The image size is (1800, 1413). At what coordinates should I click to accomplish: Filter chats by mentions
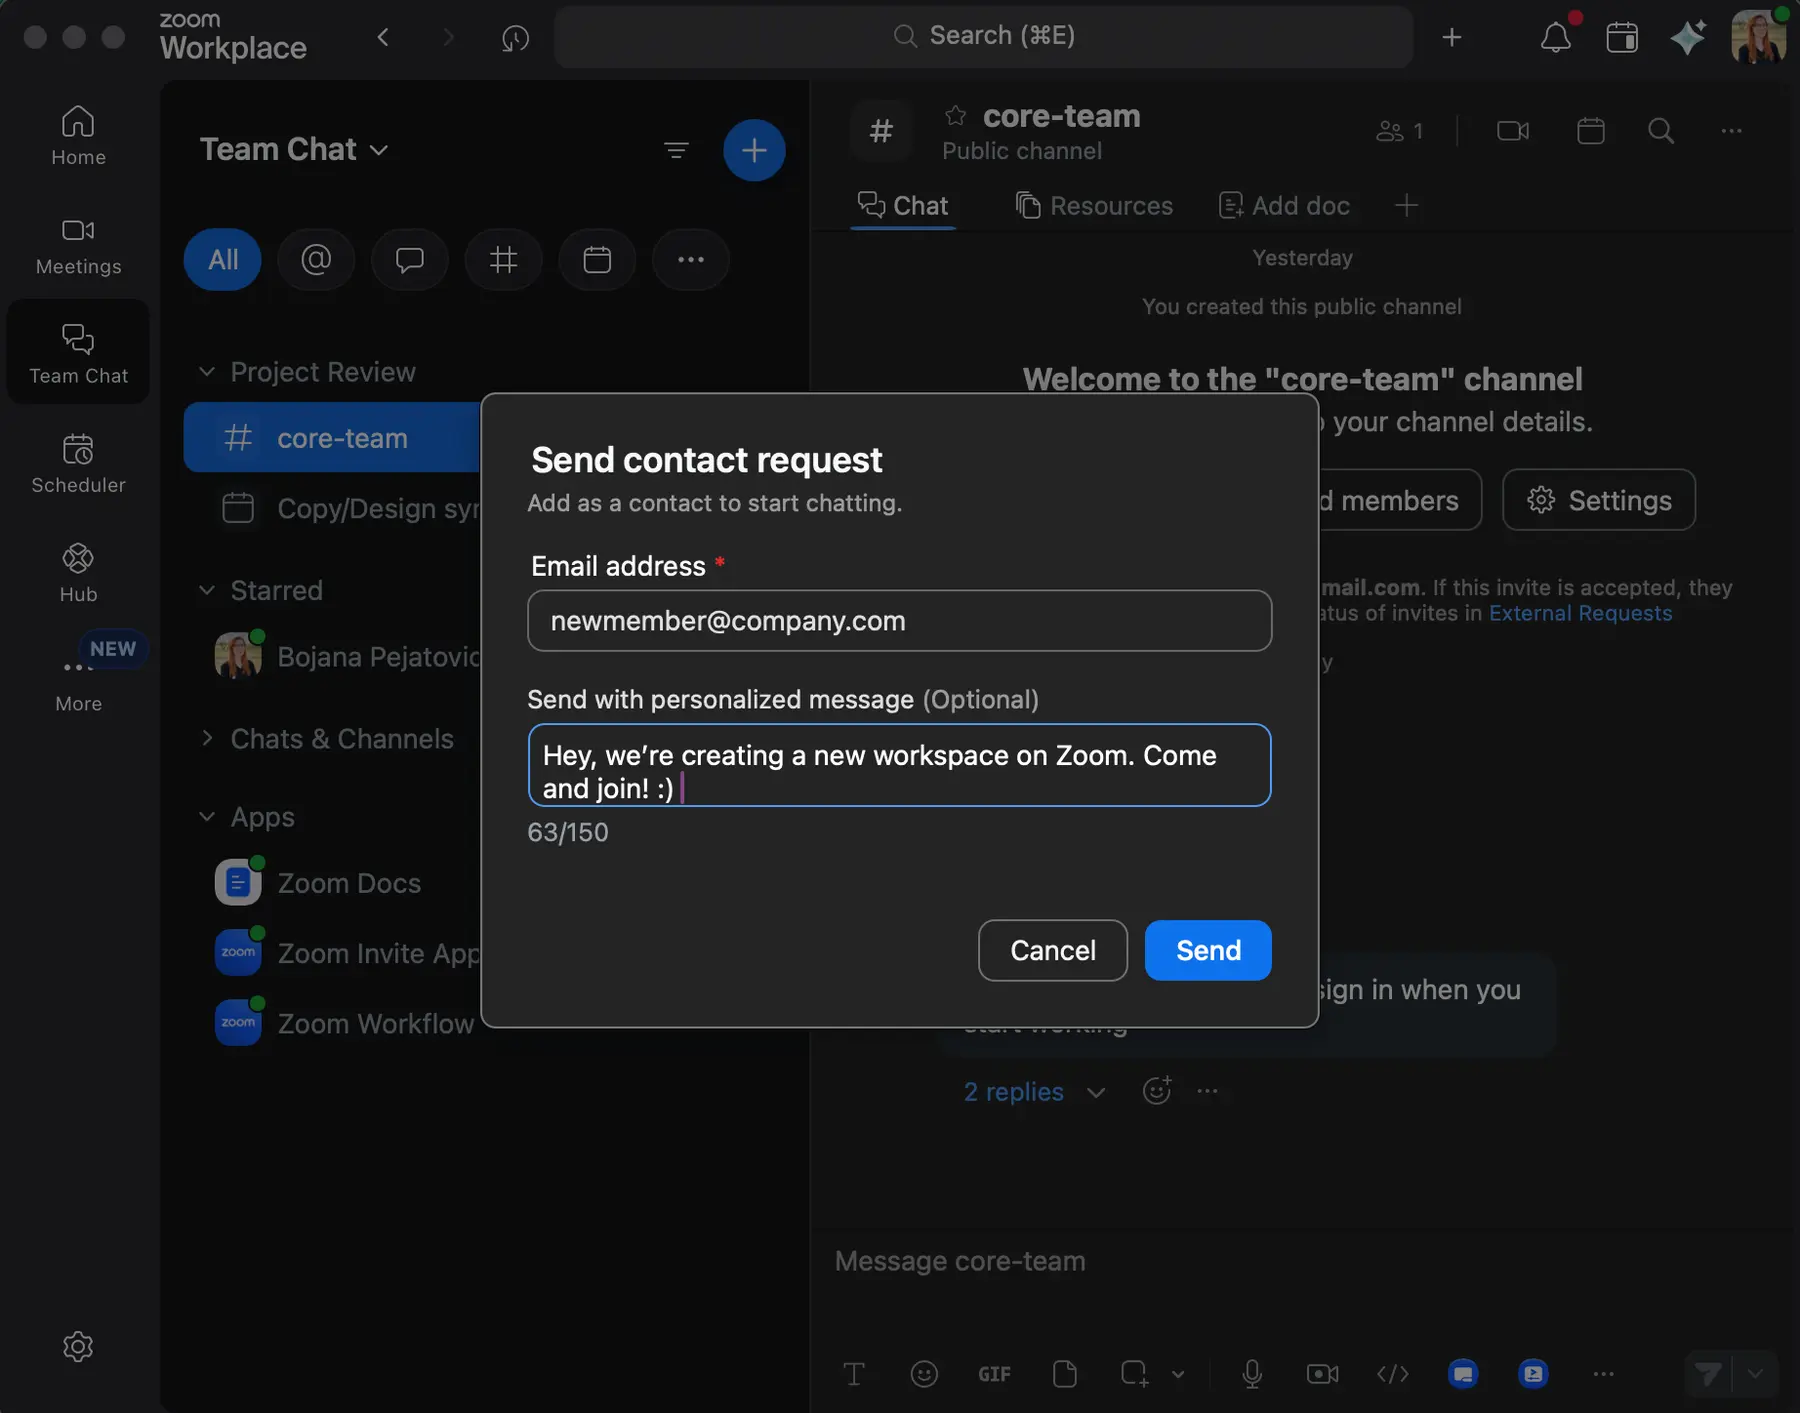coord(316,260)
